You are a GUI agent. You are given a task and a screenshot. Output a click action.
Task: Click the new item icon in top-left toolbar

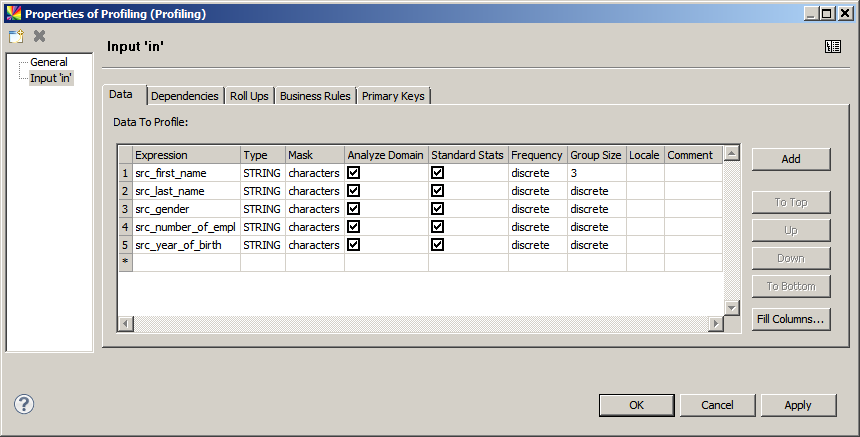(x=16, y=36)
